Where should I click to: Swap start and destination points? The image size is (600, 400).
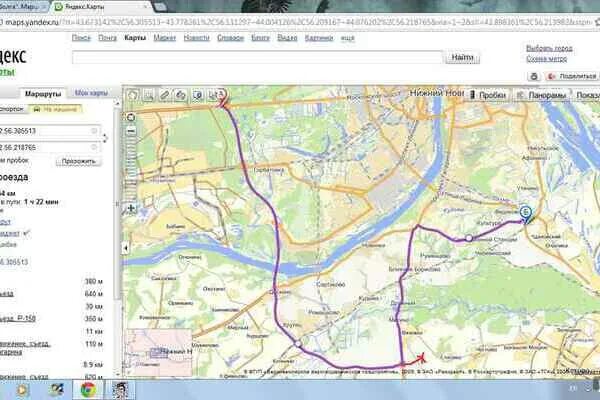click(x=105, y=139)
